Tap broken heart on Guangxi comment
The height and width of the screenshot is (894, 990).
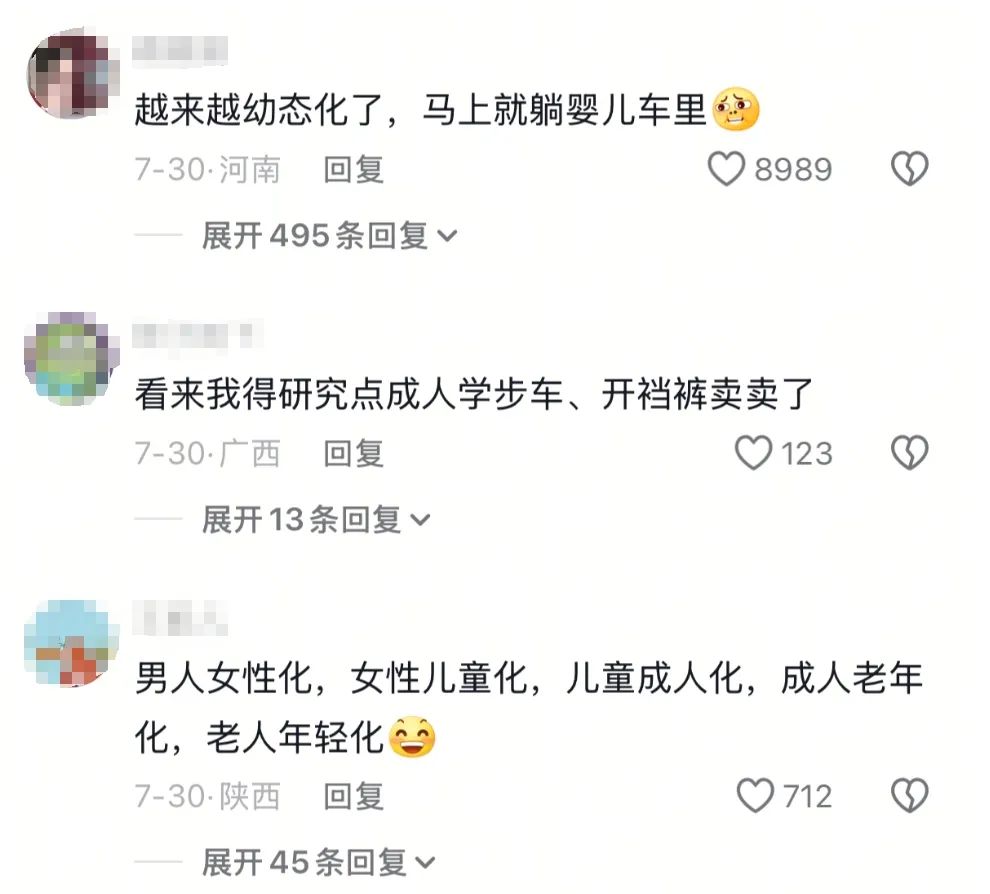pos(909,453)
